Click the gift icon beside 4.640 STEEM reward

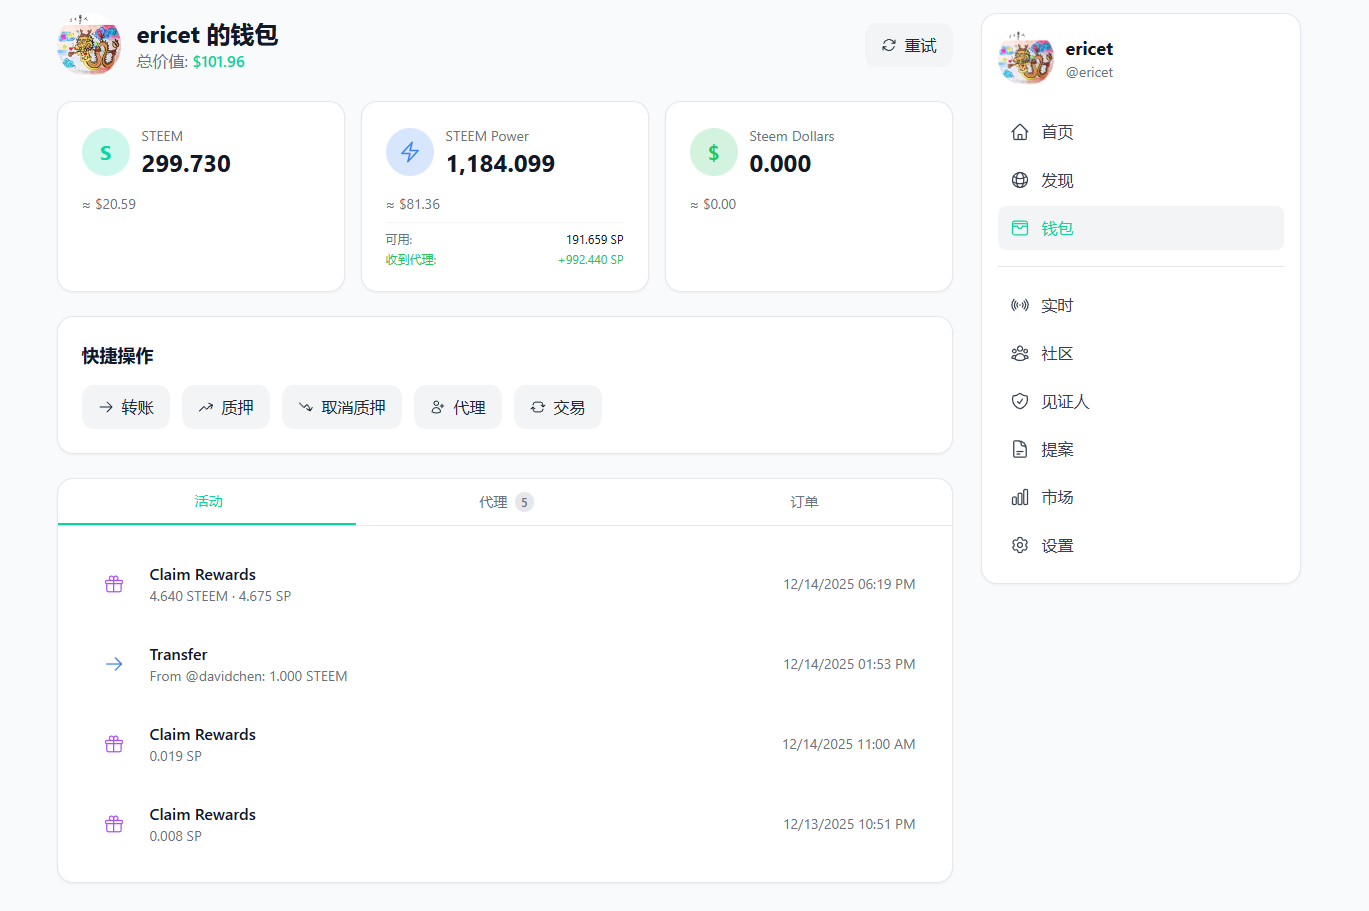(114, 584)
